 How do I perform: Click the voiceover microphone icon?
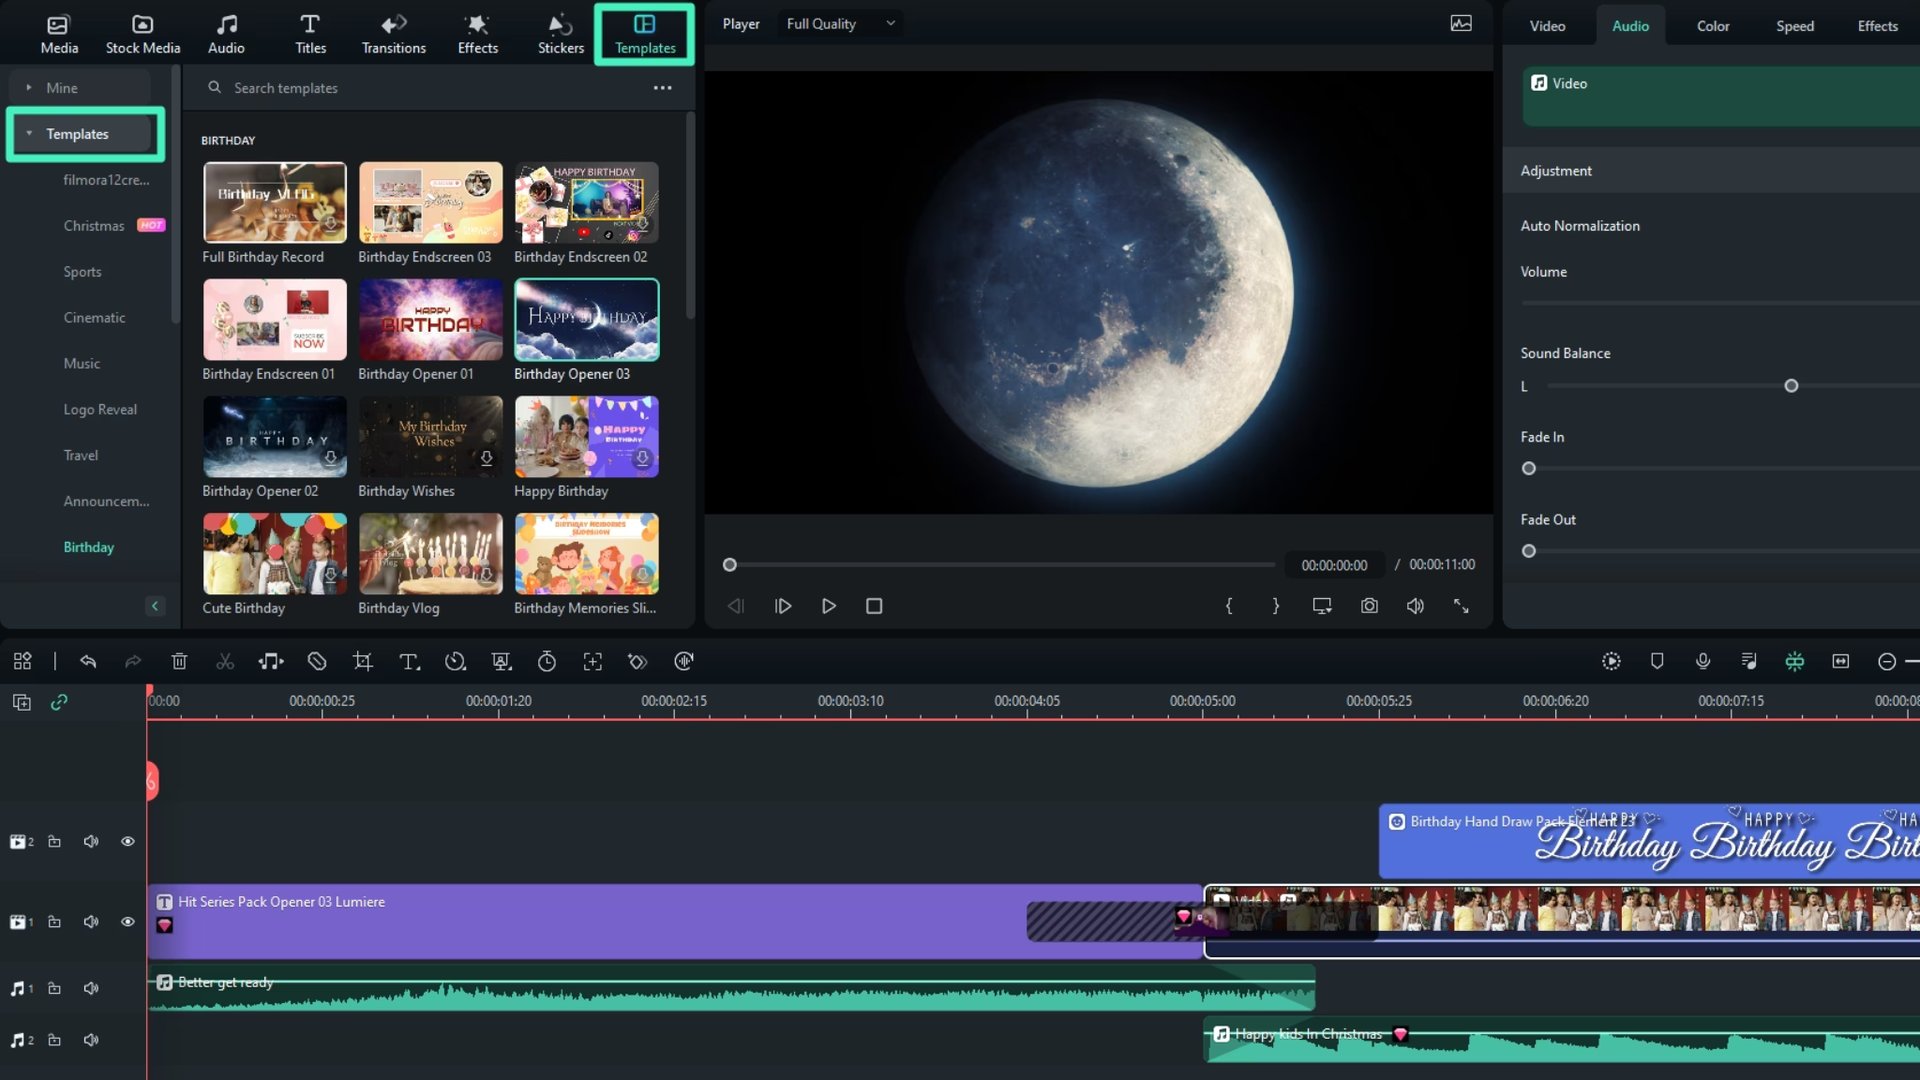1703,661
